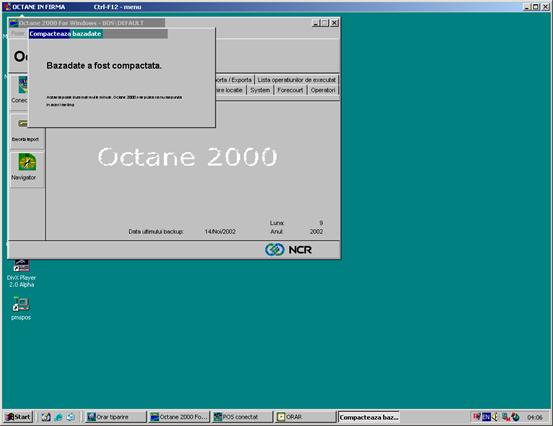
Task: Open the ORAR taskbar button
Action: [305, 417]
